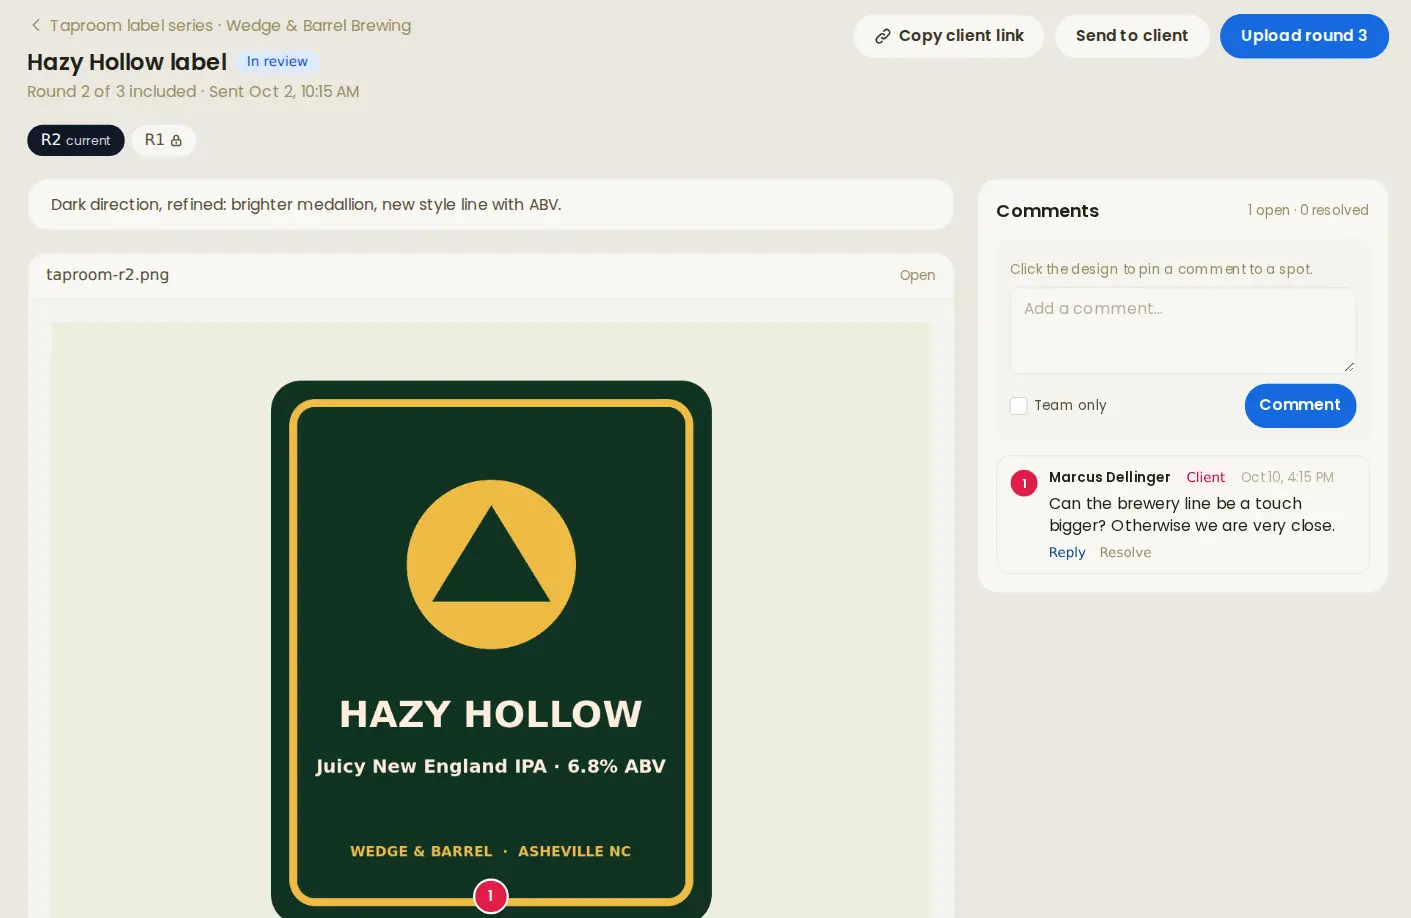Click the red badge 1 beside Marcus Dellinger
This screenshot has width=1411, height=918.
pyautogui.click(x=1024, y=483)
